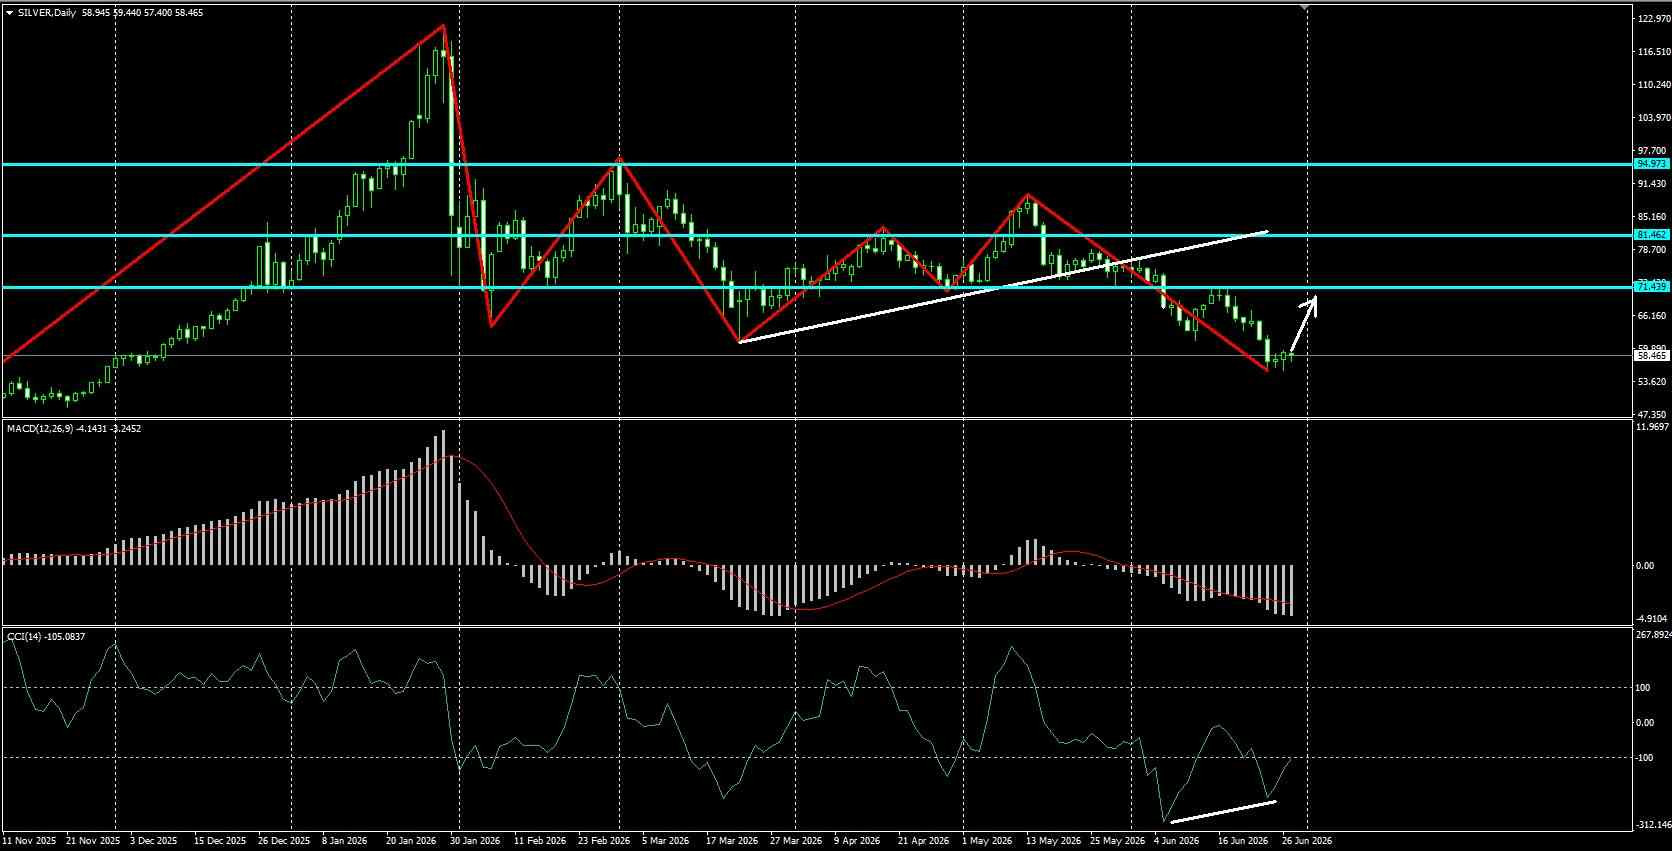Click the 17 Mar 2026 date label
Image resolution: width=1672 pixels, height=851 pixels.
(x=733, y=841)
